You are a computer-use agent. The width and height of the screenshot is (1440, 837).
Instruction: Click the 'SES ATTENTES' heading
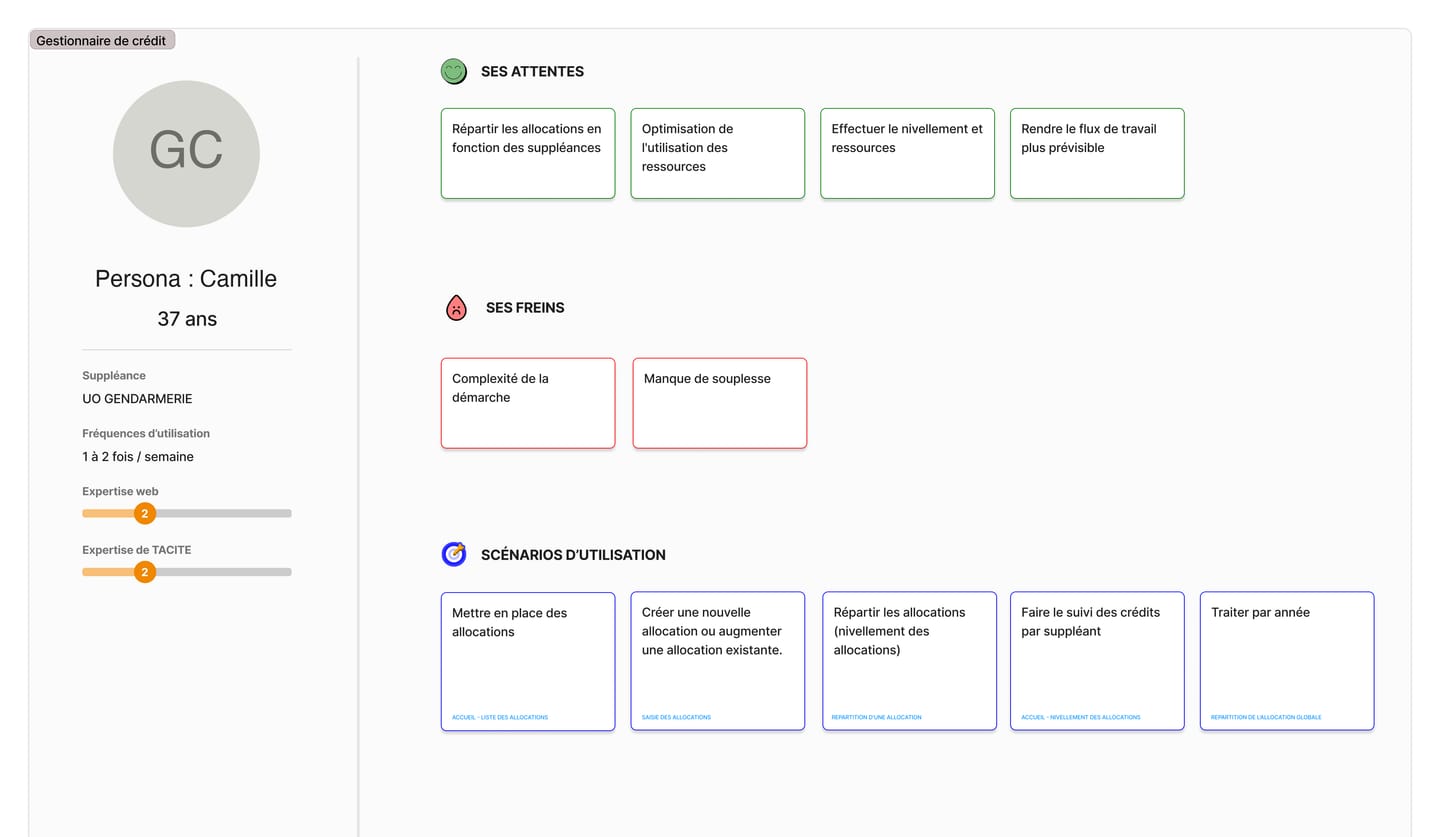pos(532,72)
